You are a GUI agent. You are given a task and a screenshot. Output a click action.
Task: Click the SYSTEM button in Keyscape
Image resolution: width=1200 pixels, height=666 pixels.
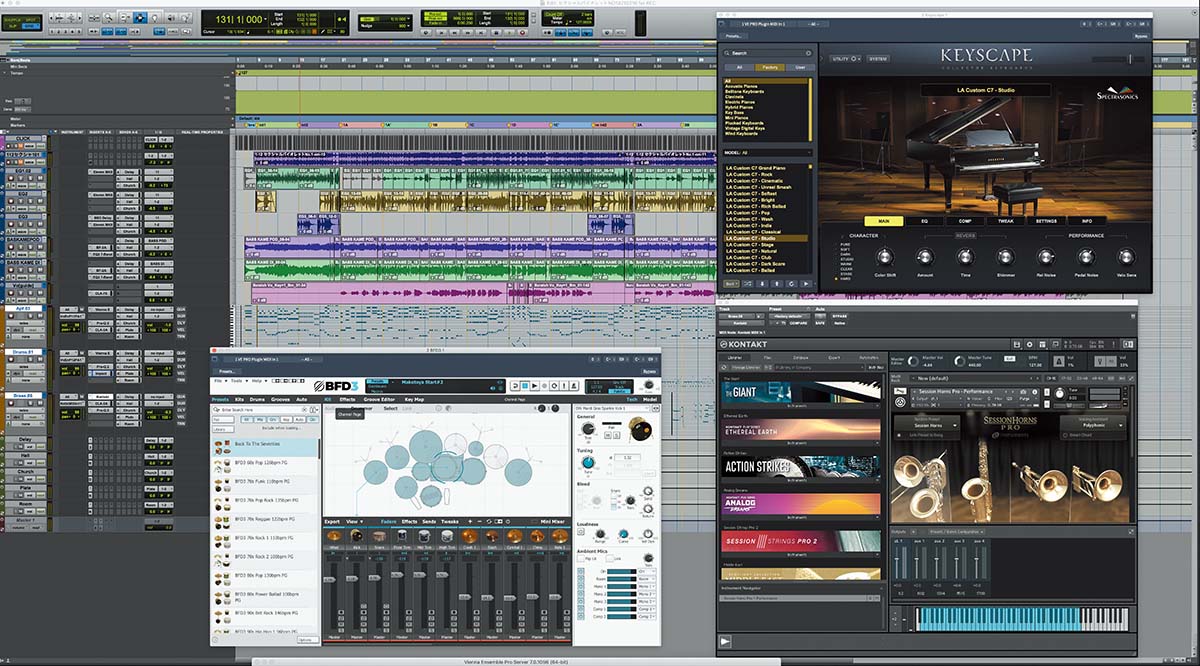(x=878, y=59)
